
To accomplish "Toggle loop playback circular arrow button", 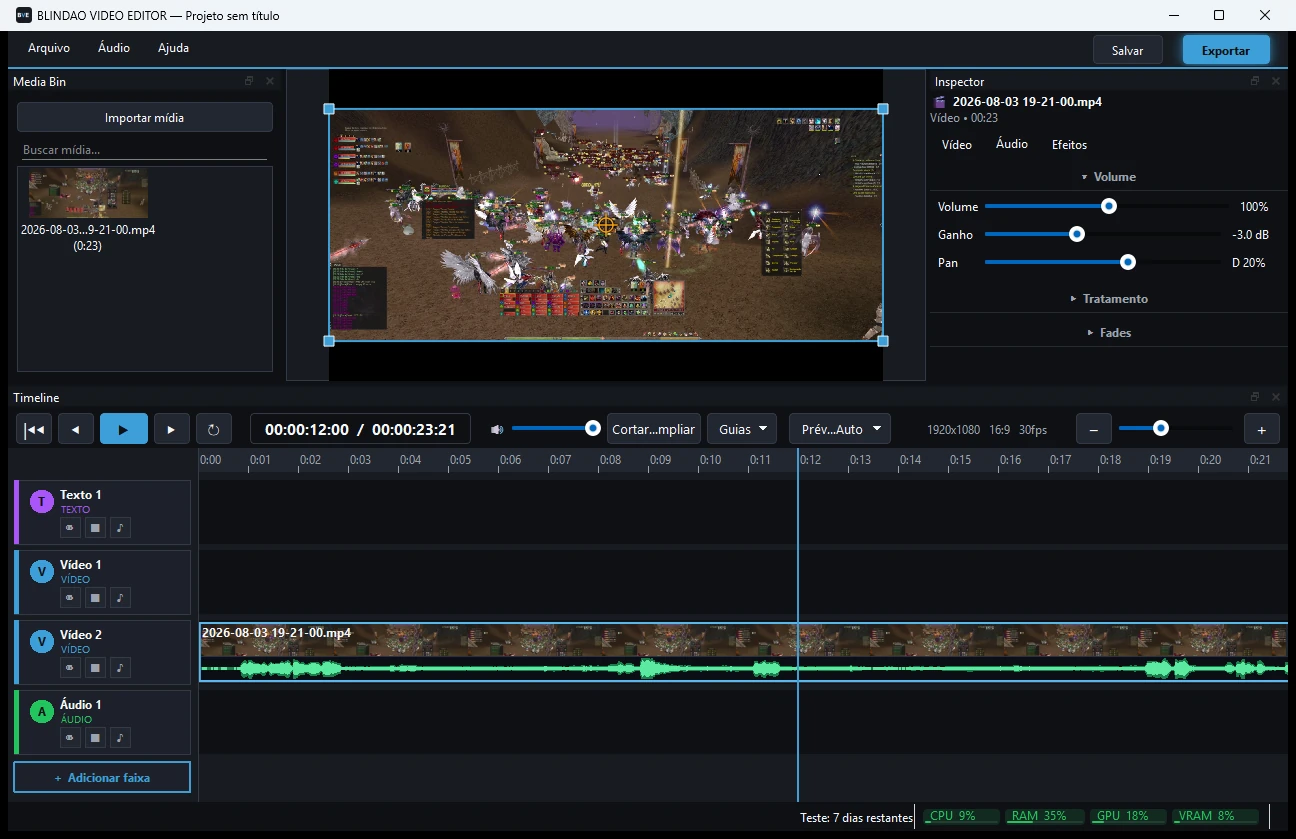I will (x=214, y=429).
